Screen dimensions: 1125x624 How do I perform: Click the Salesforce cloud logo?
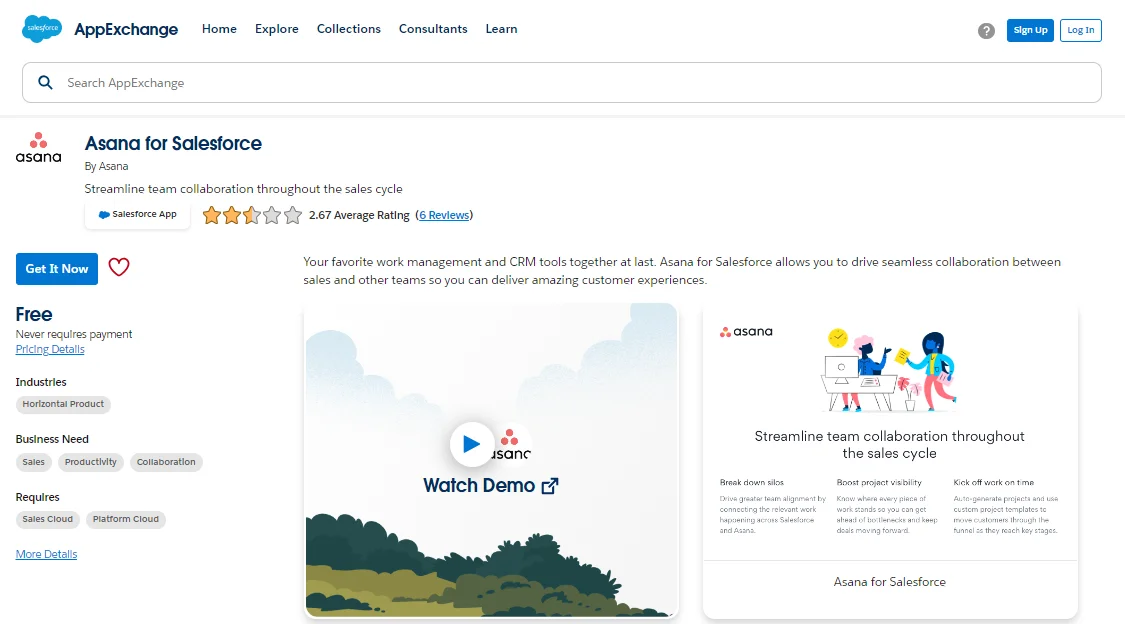coord(40,29)
